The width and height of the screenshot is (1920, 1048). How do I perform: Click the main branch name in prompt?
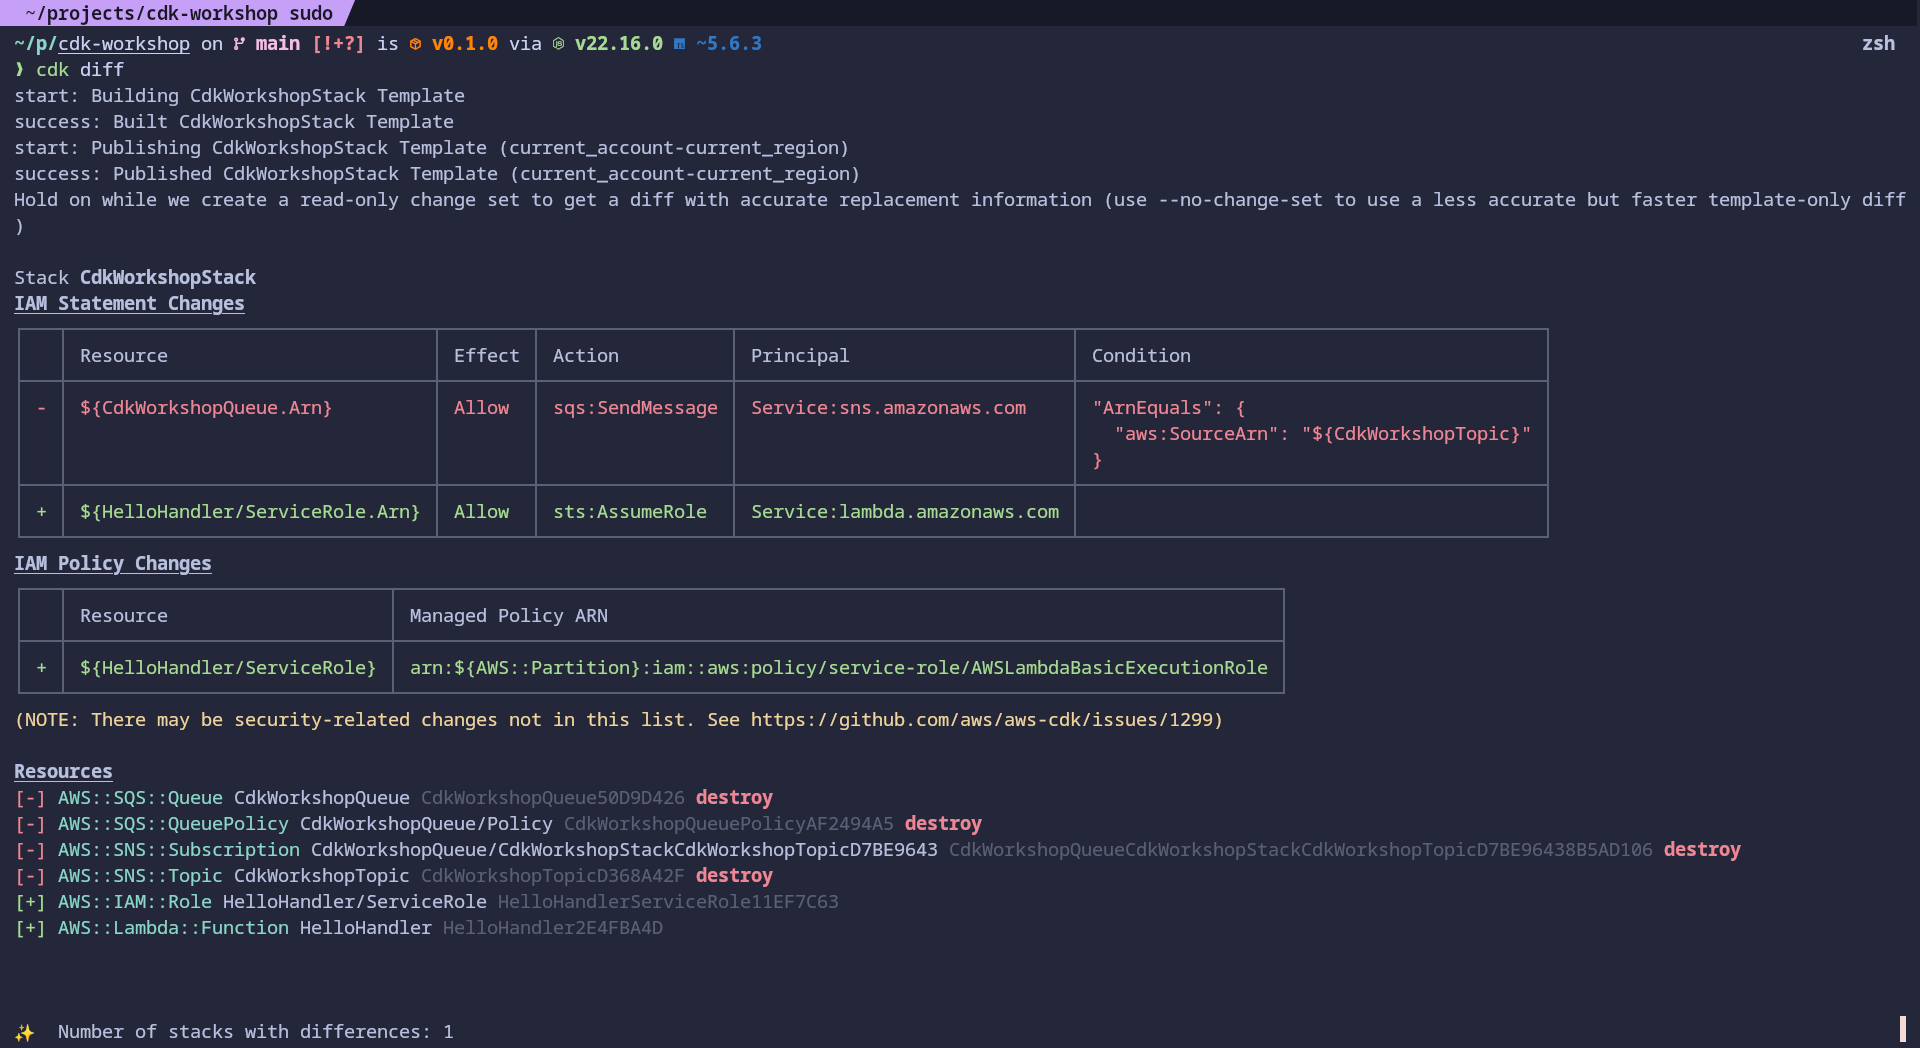(x=277, y=44)
